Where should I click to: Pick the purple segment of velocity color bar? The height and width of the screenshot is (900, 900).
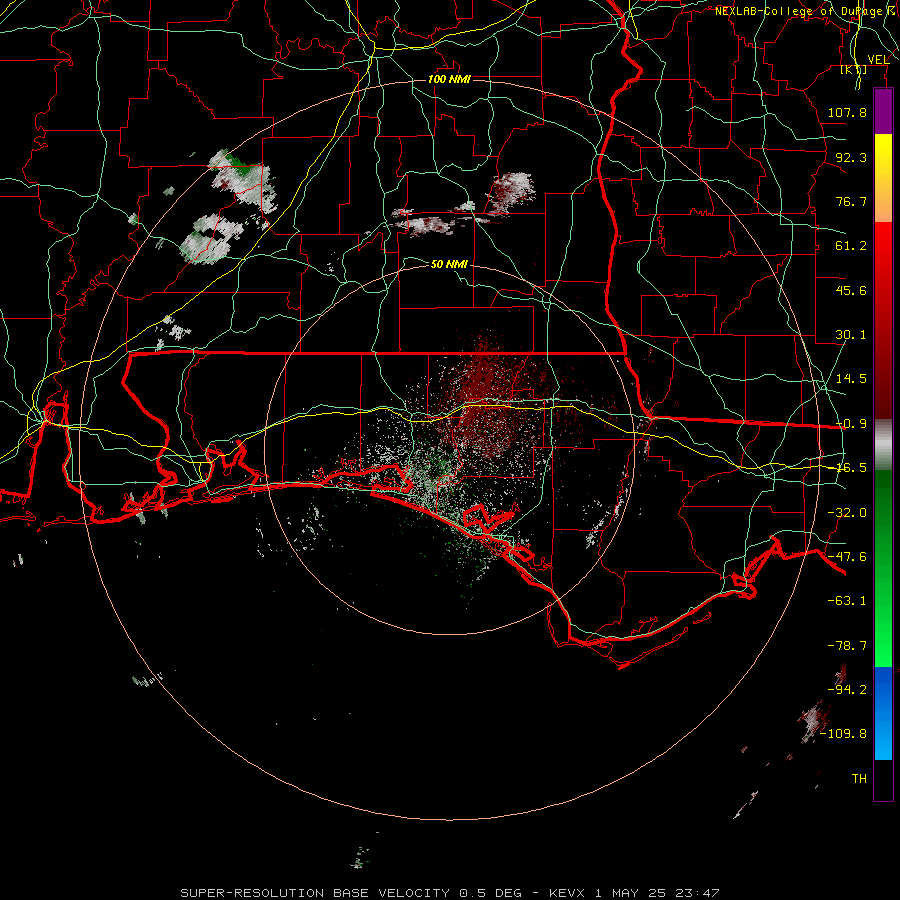point(883,112)
